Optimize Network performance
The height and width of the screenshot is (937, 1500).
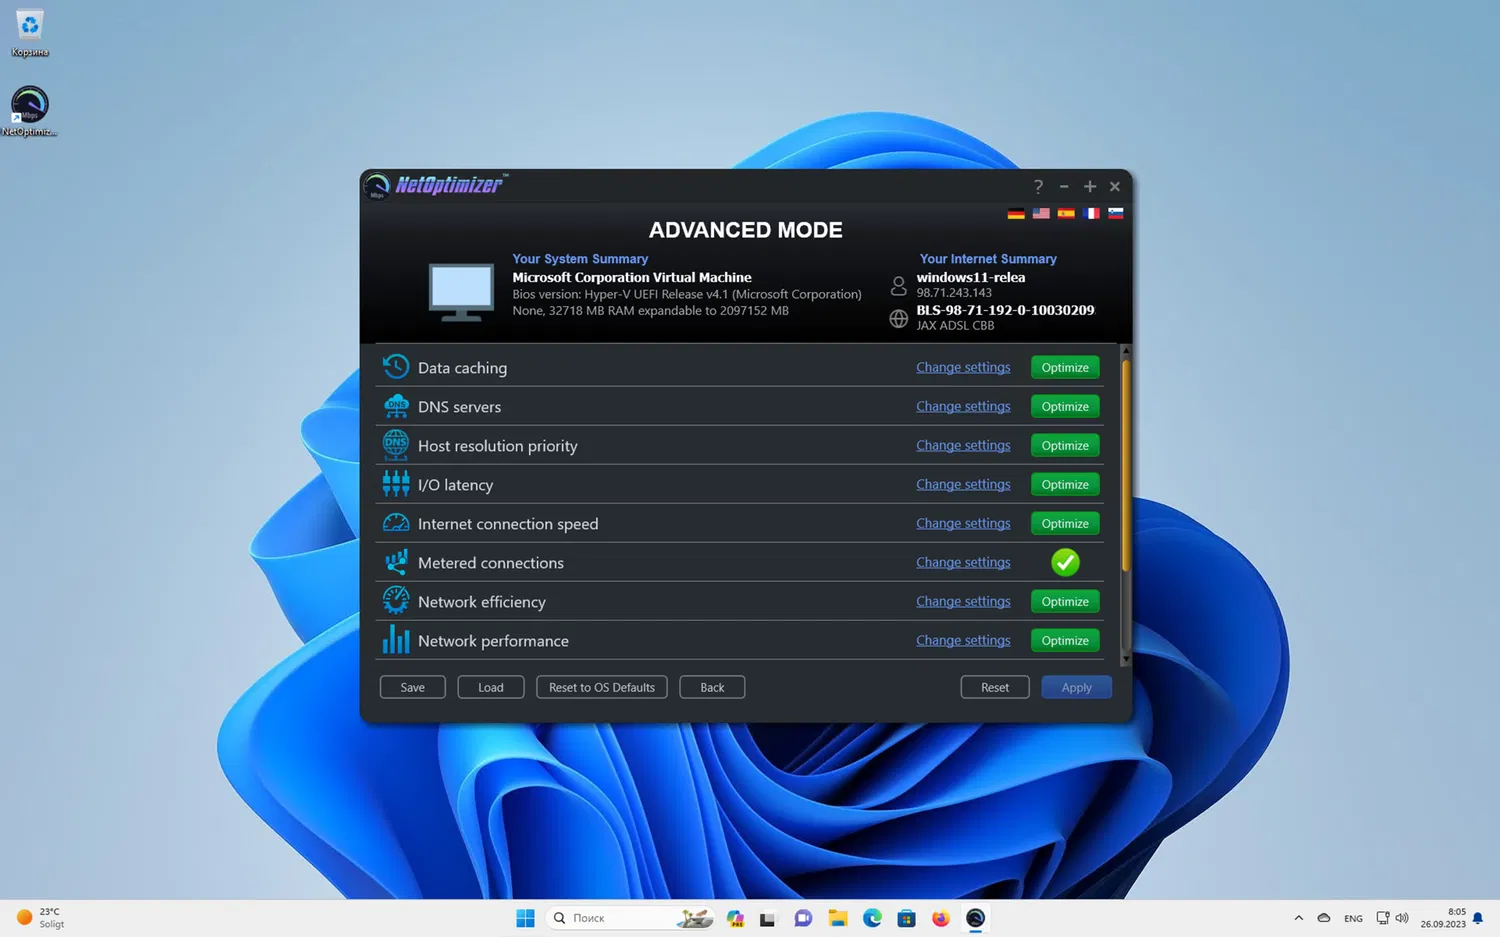point(1065,640)
